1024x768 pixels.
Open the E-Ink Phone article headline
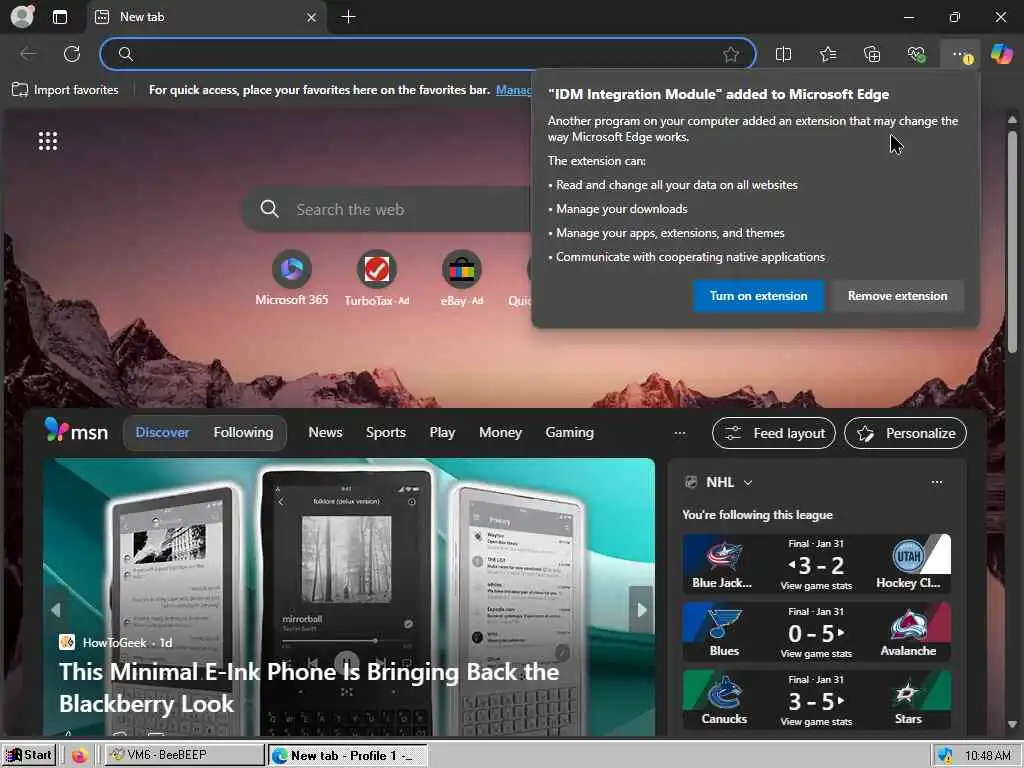310,688
